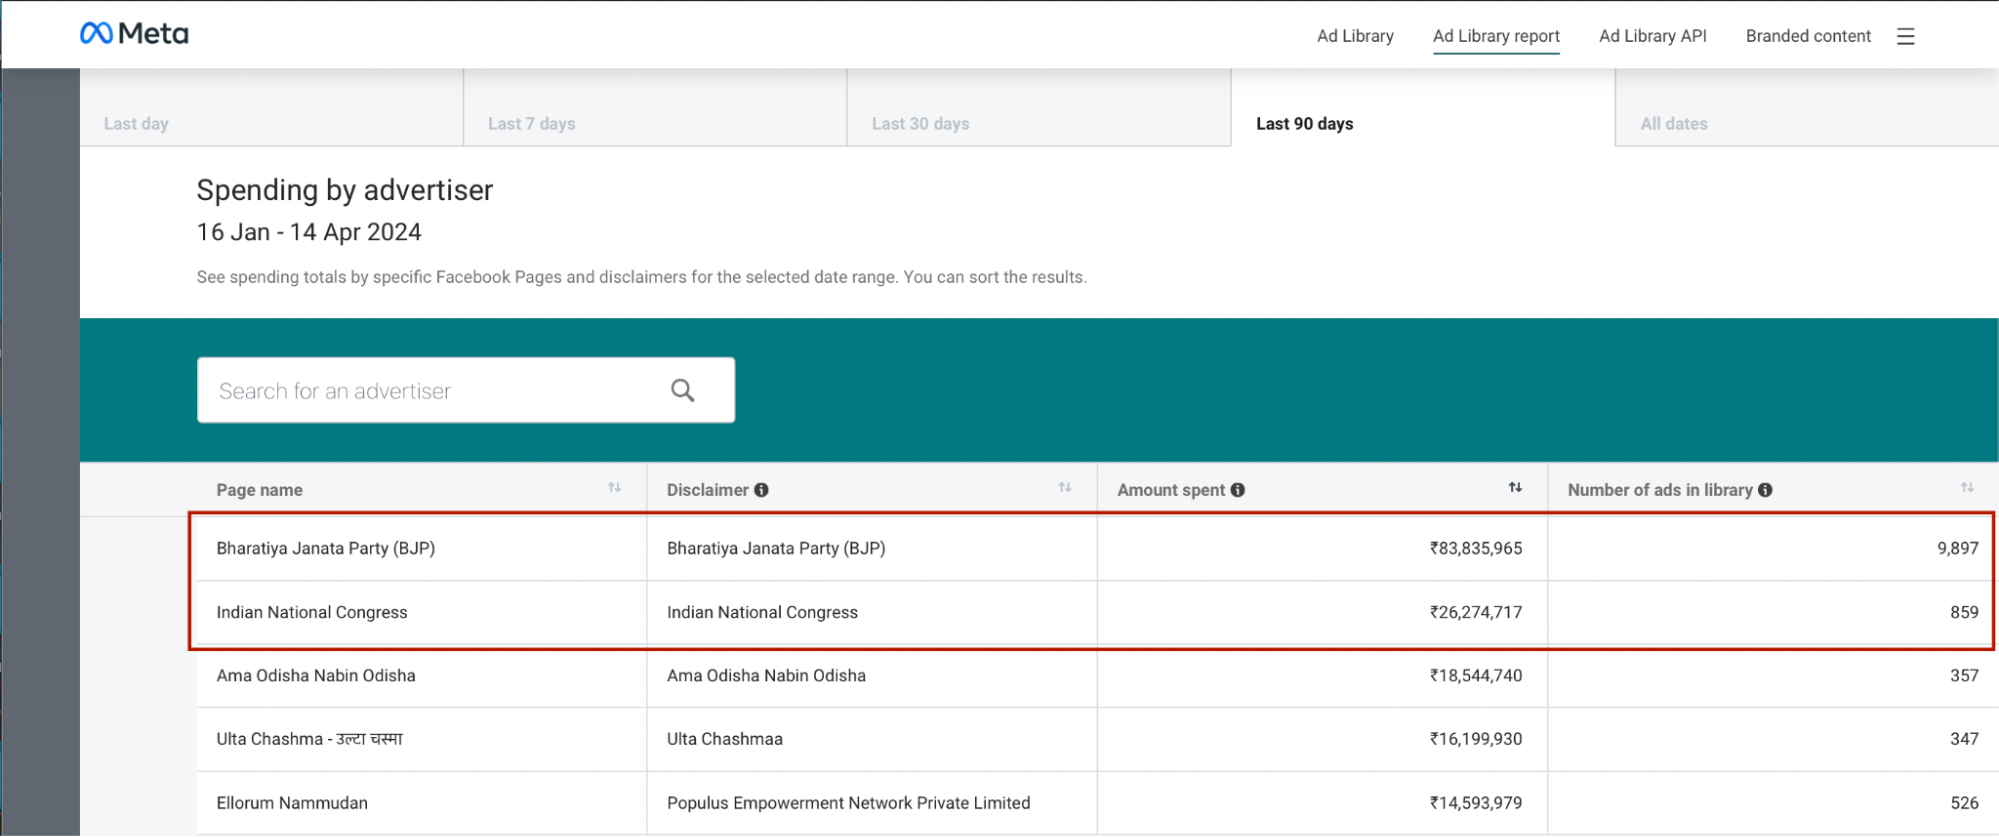1999x837 pixels.
Task: Open Number of ads info icon
Action: [x=1766, y=490]
